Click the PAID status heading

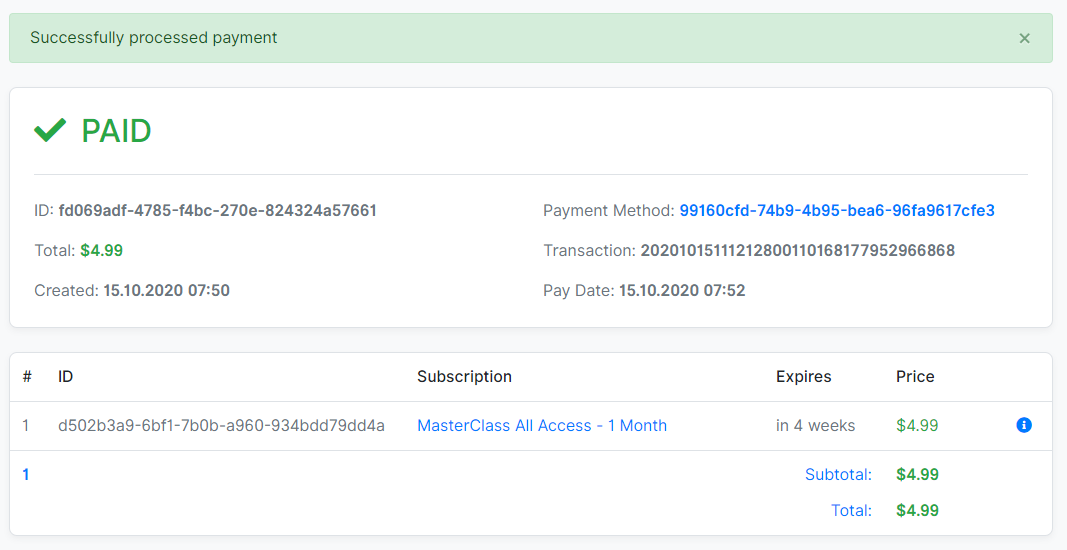(116, 131)
